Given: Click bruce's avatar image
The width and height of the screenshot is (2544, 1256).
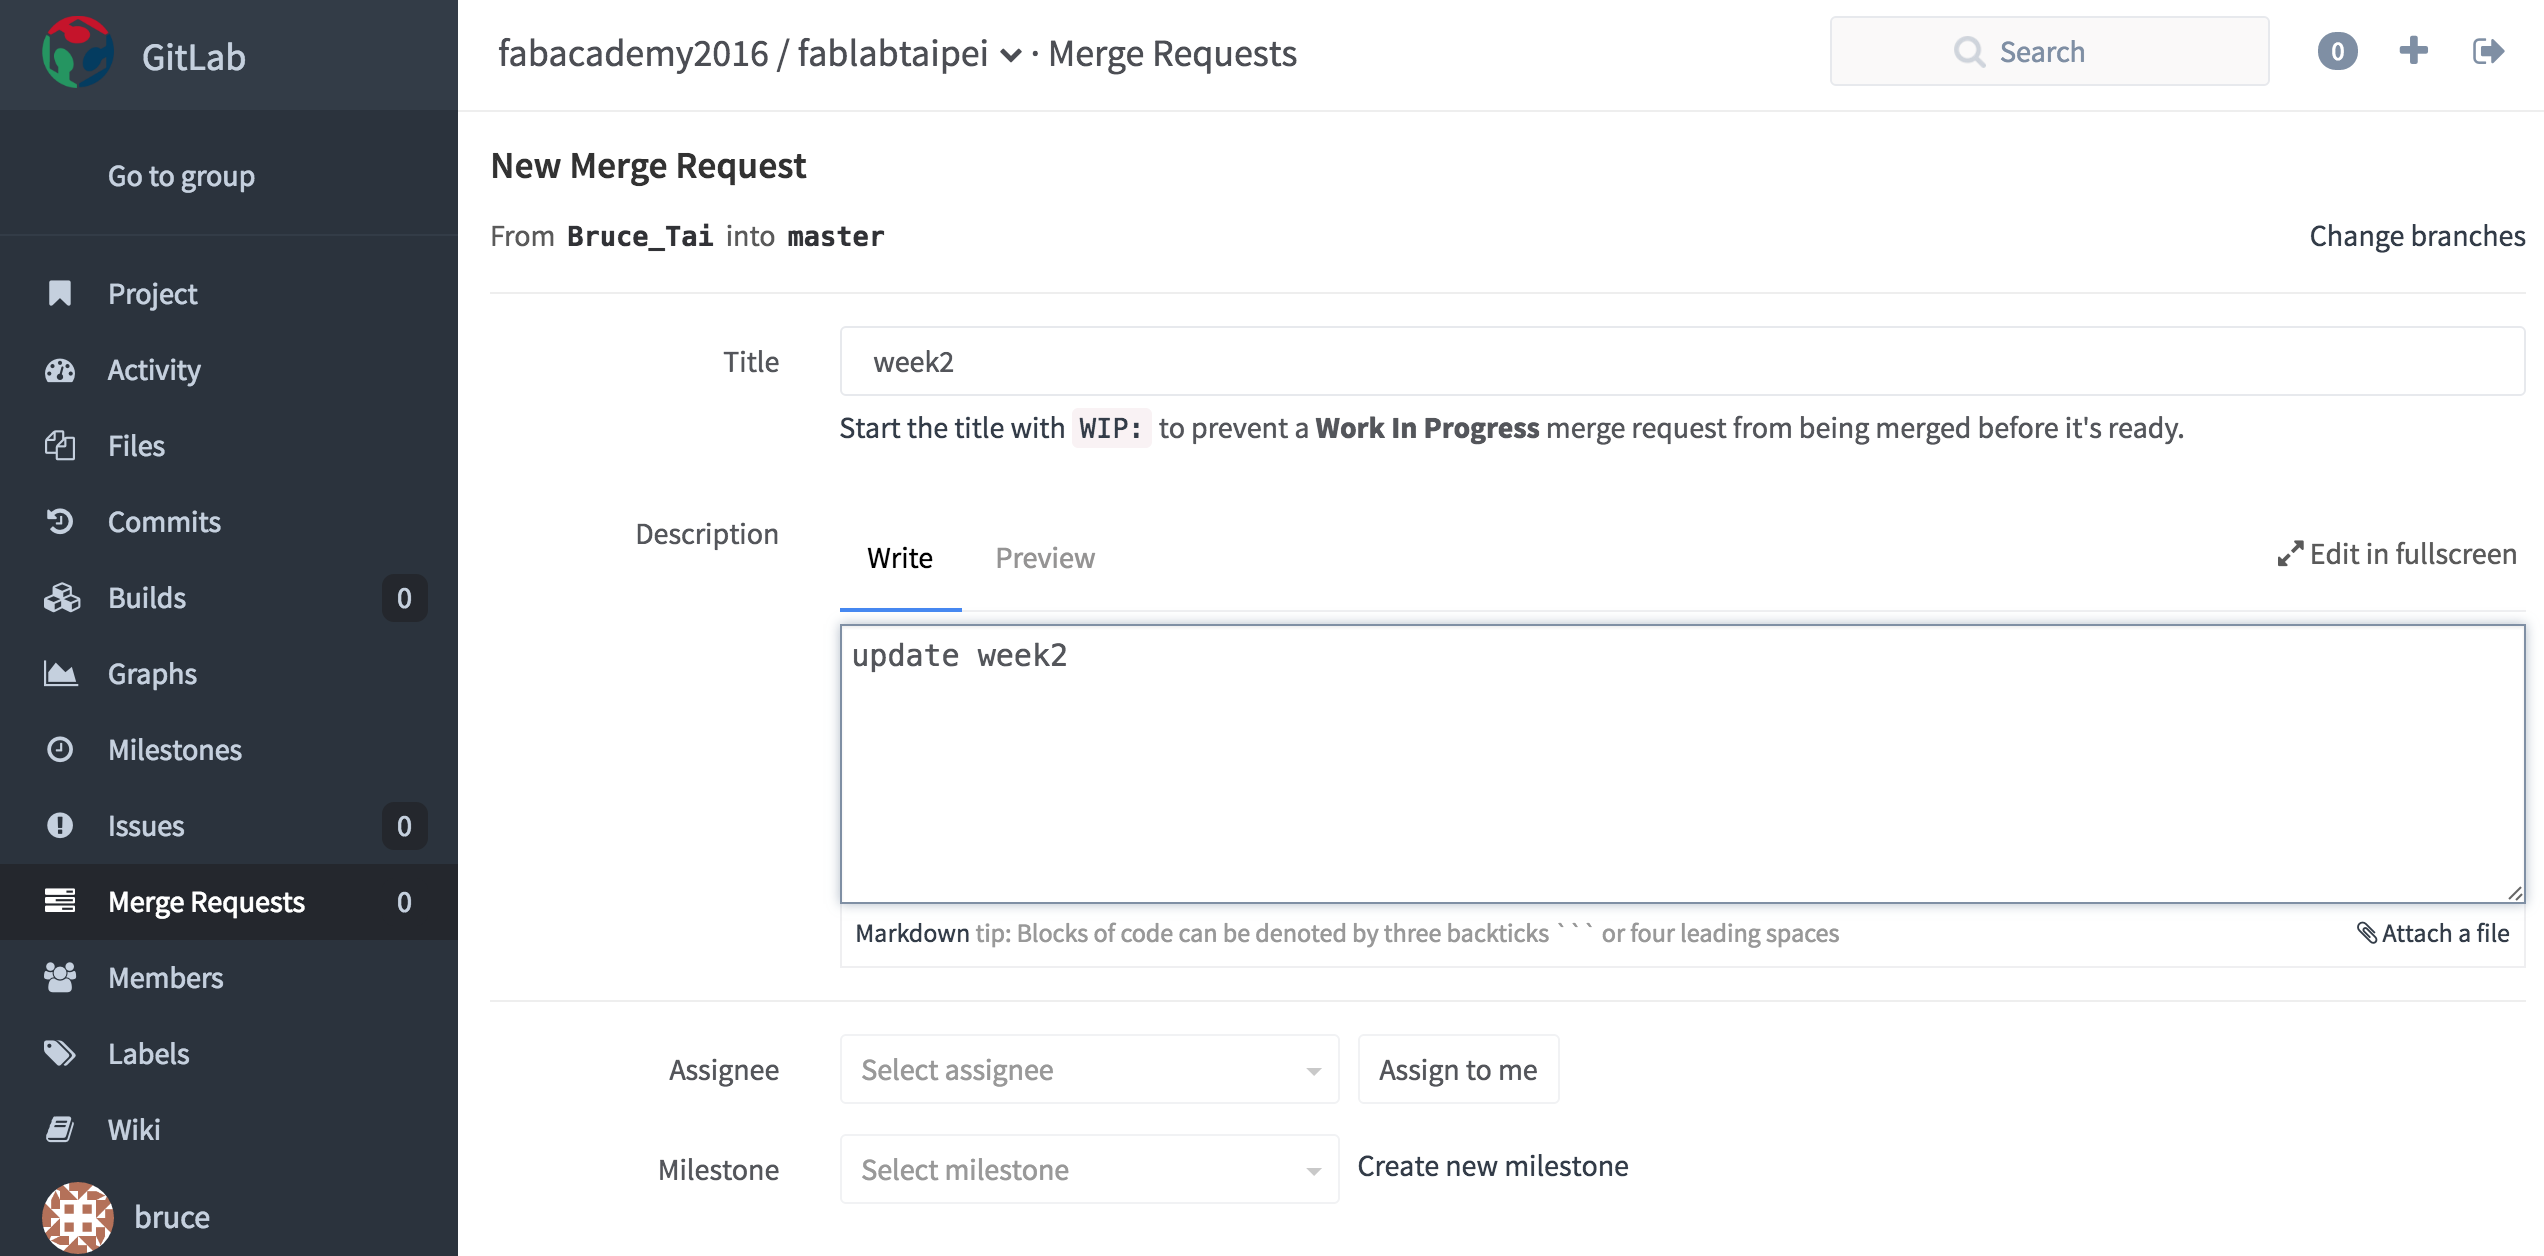Looking at the screenshot, I should [x=78, y=1217].
